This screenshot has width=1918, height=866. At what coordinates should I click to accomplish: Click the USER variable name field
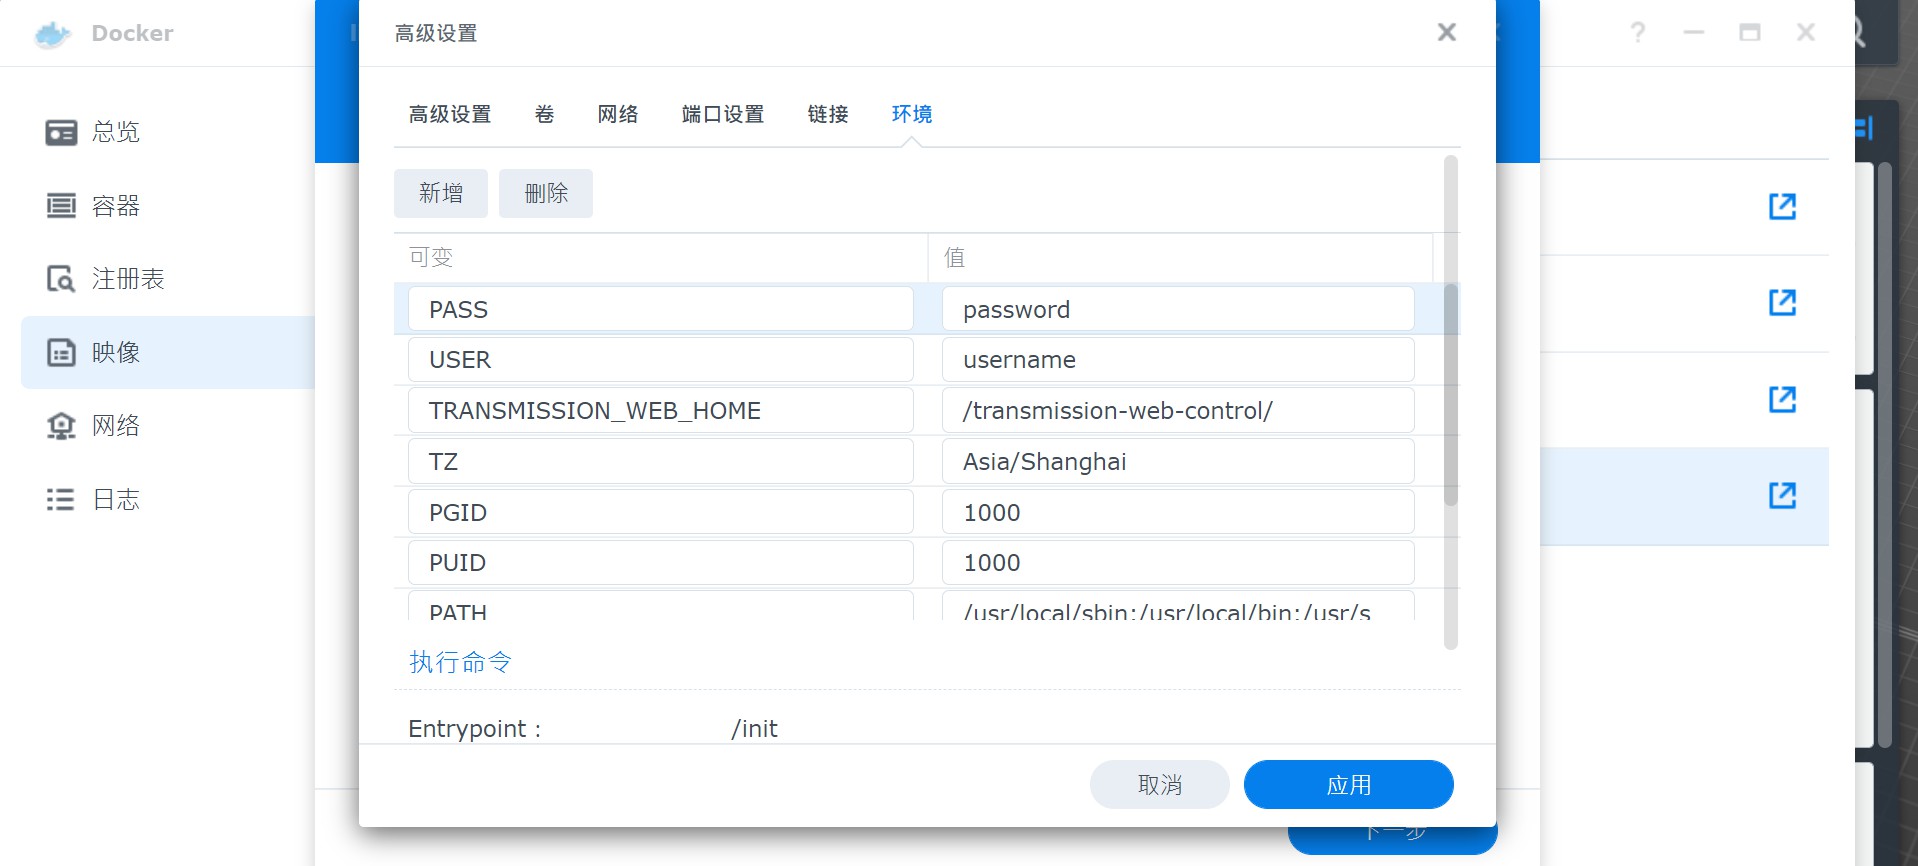pyautogui.click(x=661, y=360)
